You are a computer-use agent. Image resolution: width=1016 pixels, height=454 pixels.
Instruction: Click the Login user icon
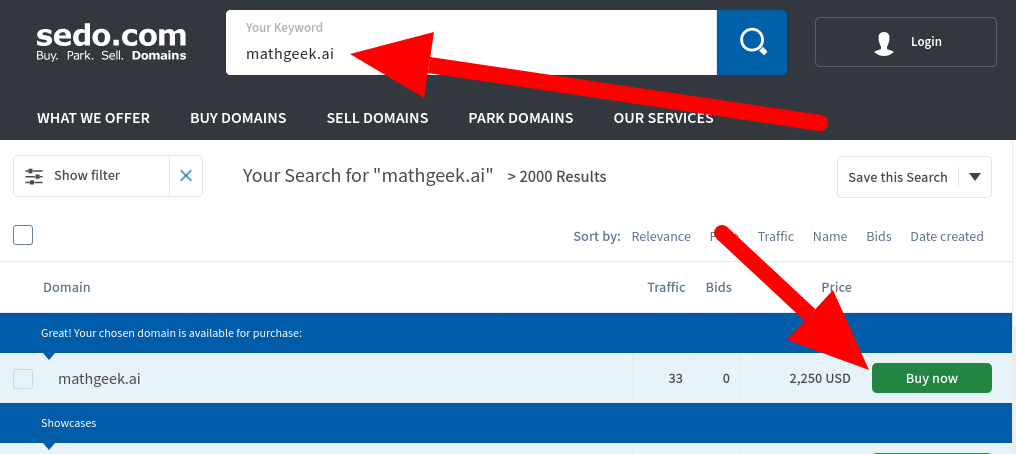884,42
